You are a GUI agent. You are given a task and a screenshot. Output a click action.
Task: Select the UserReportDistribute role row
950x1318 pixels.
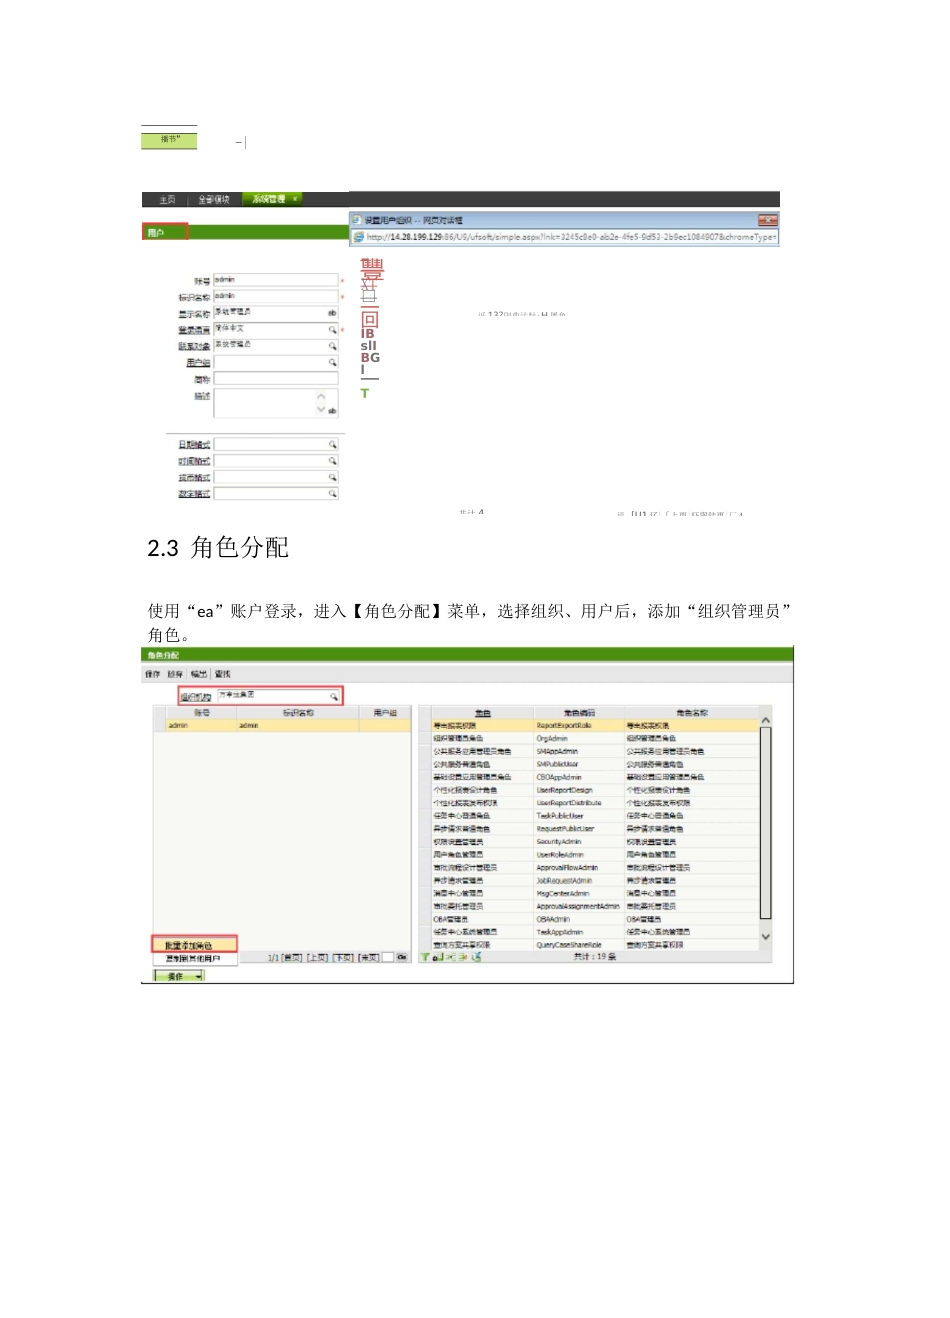pos(589,803)
